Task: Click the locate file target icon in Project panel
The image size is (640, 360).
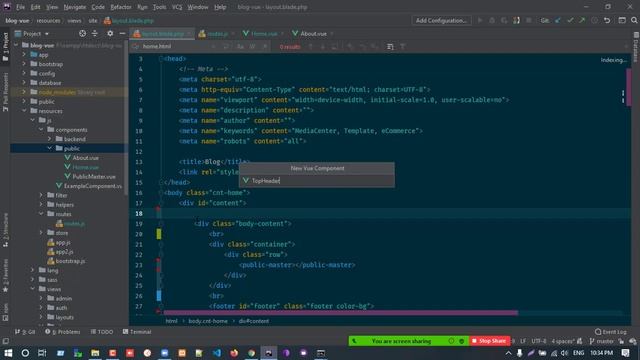Action: [82, 34]
